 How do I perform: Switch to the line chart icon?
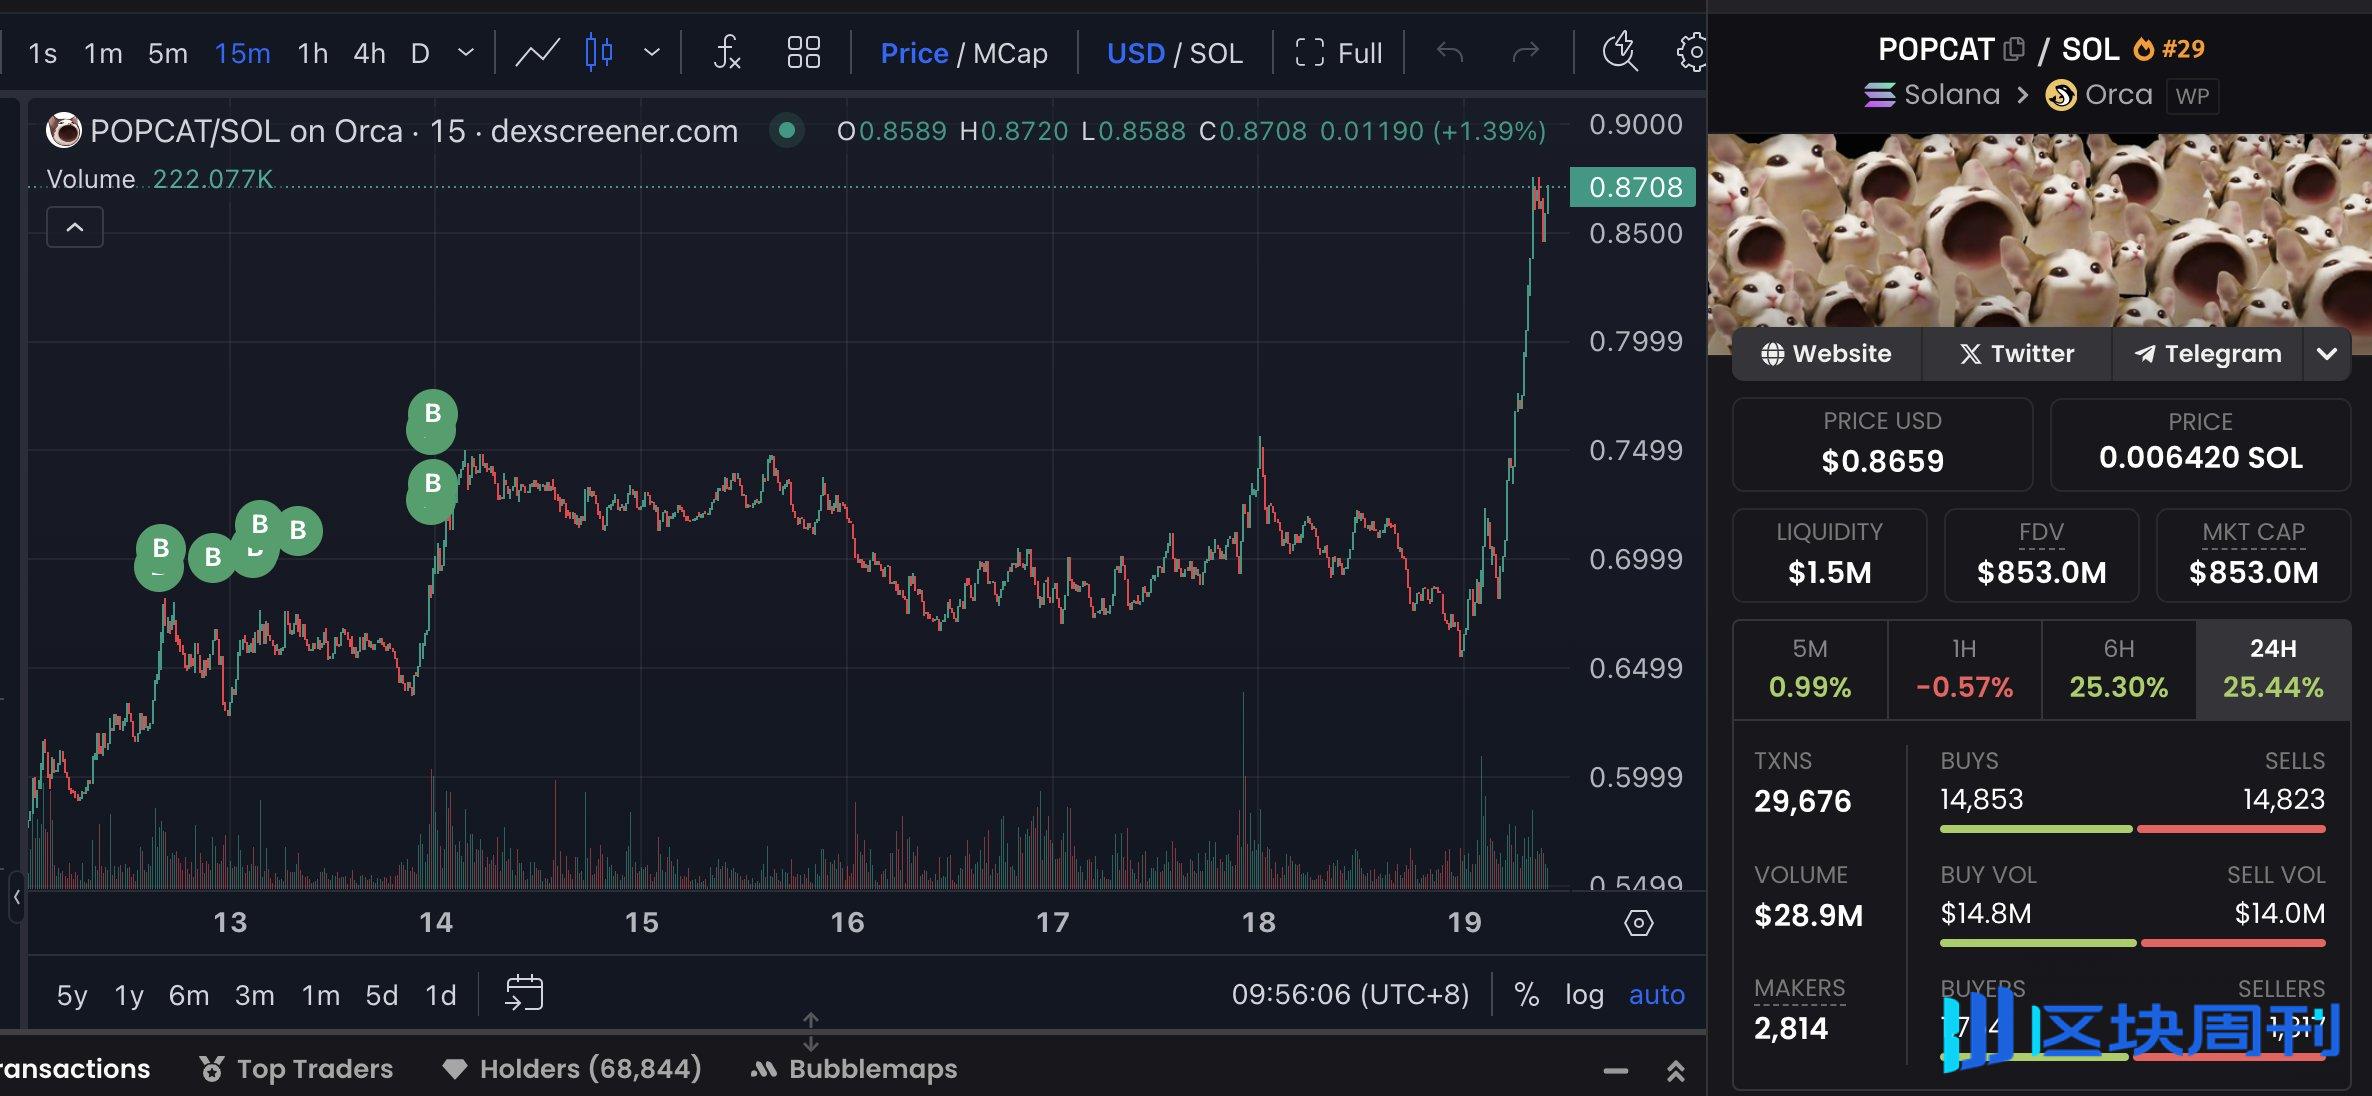(x=537, y=52)
